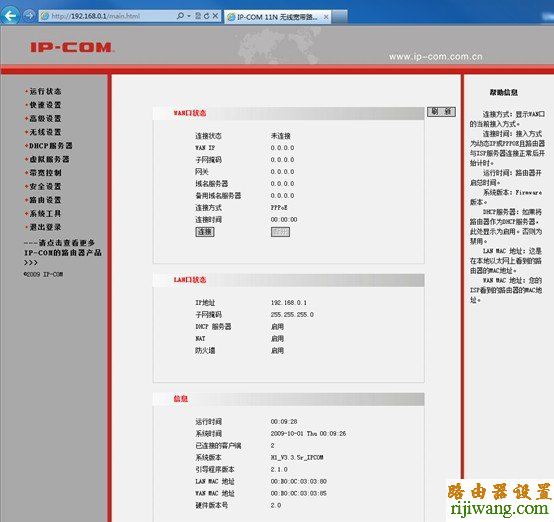This screenshot has height=522, width=554.
Task: Click the 网关 gateway value 0.0.0.0
Action: 282,172
